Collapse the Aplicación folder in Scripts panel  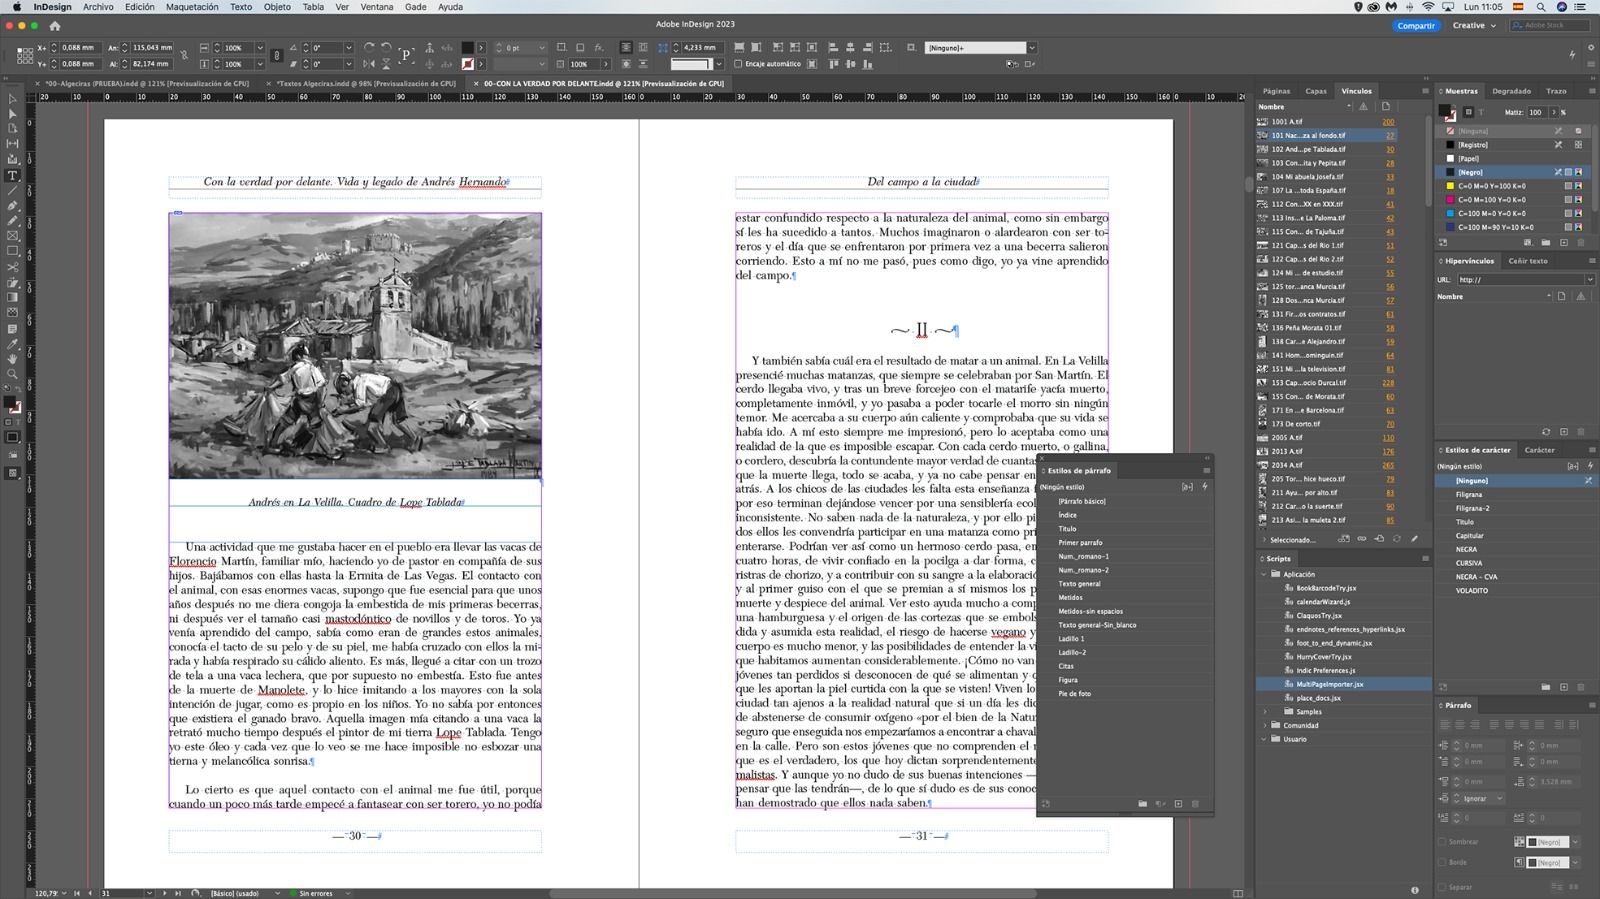click(1264, 574)
